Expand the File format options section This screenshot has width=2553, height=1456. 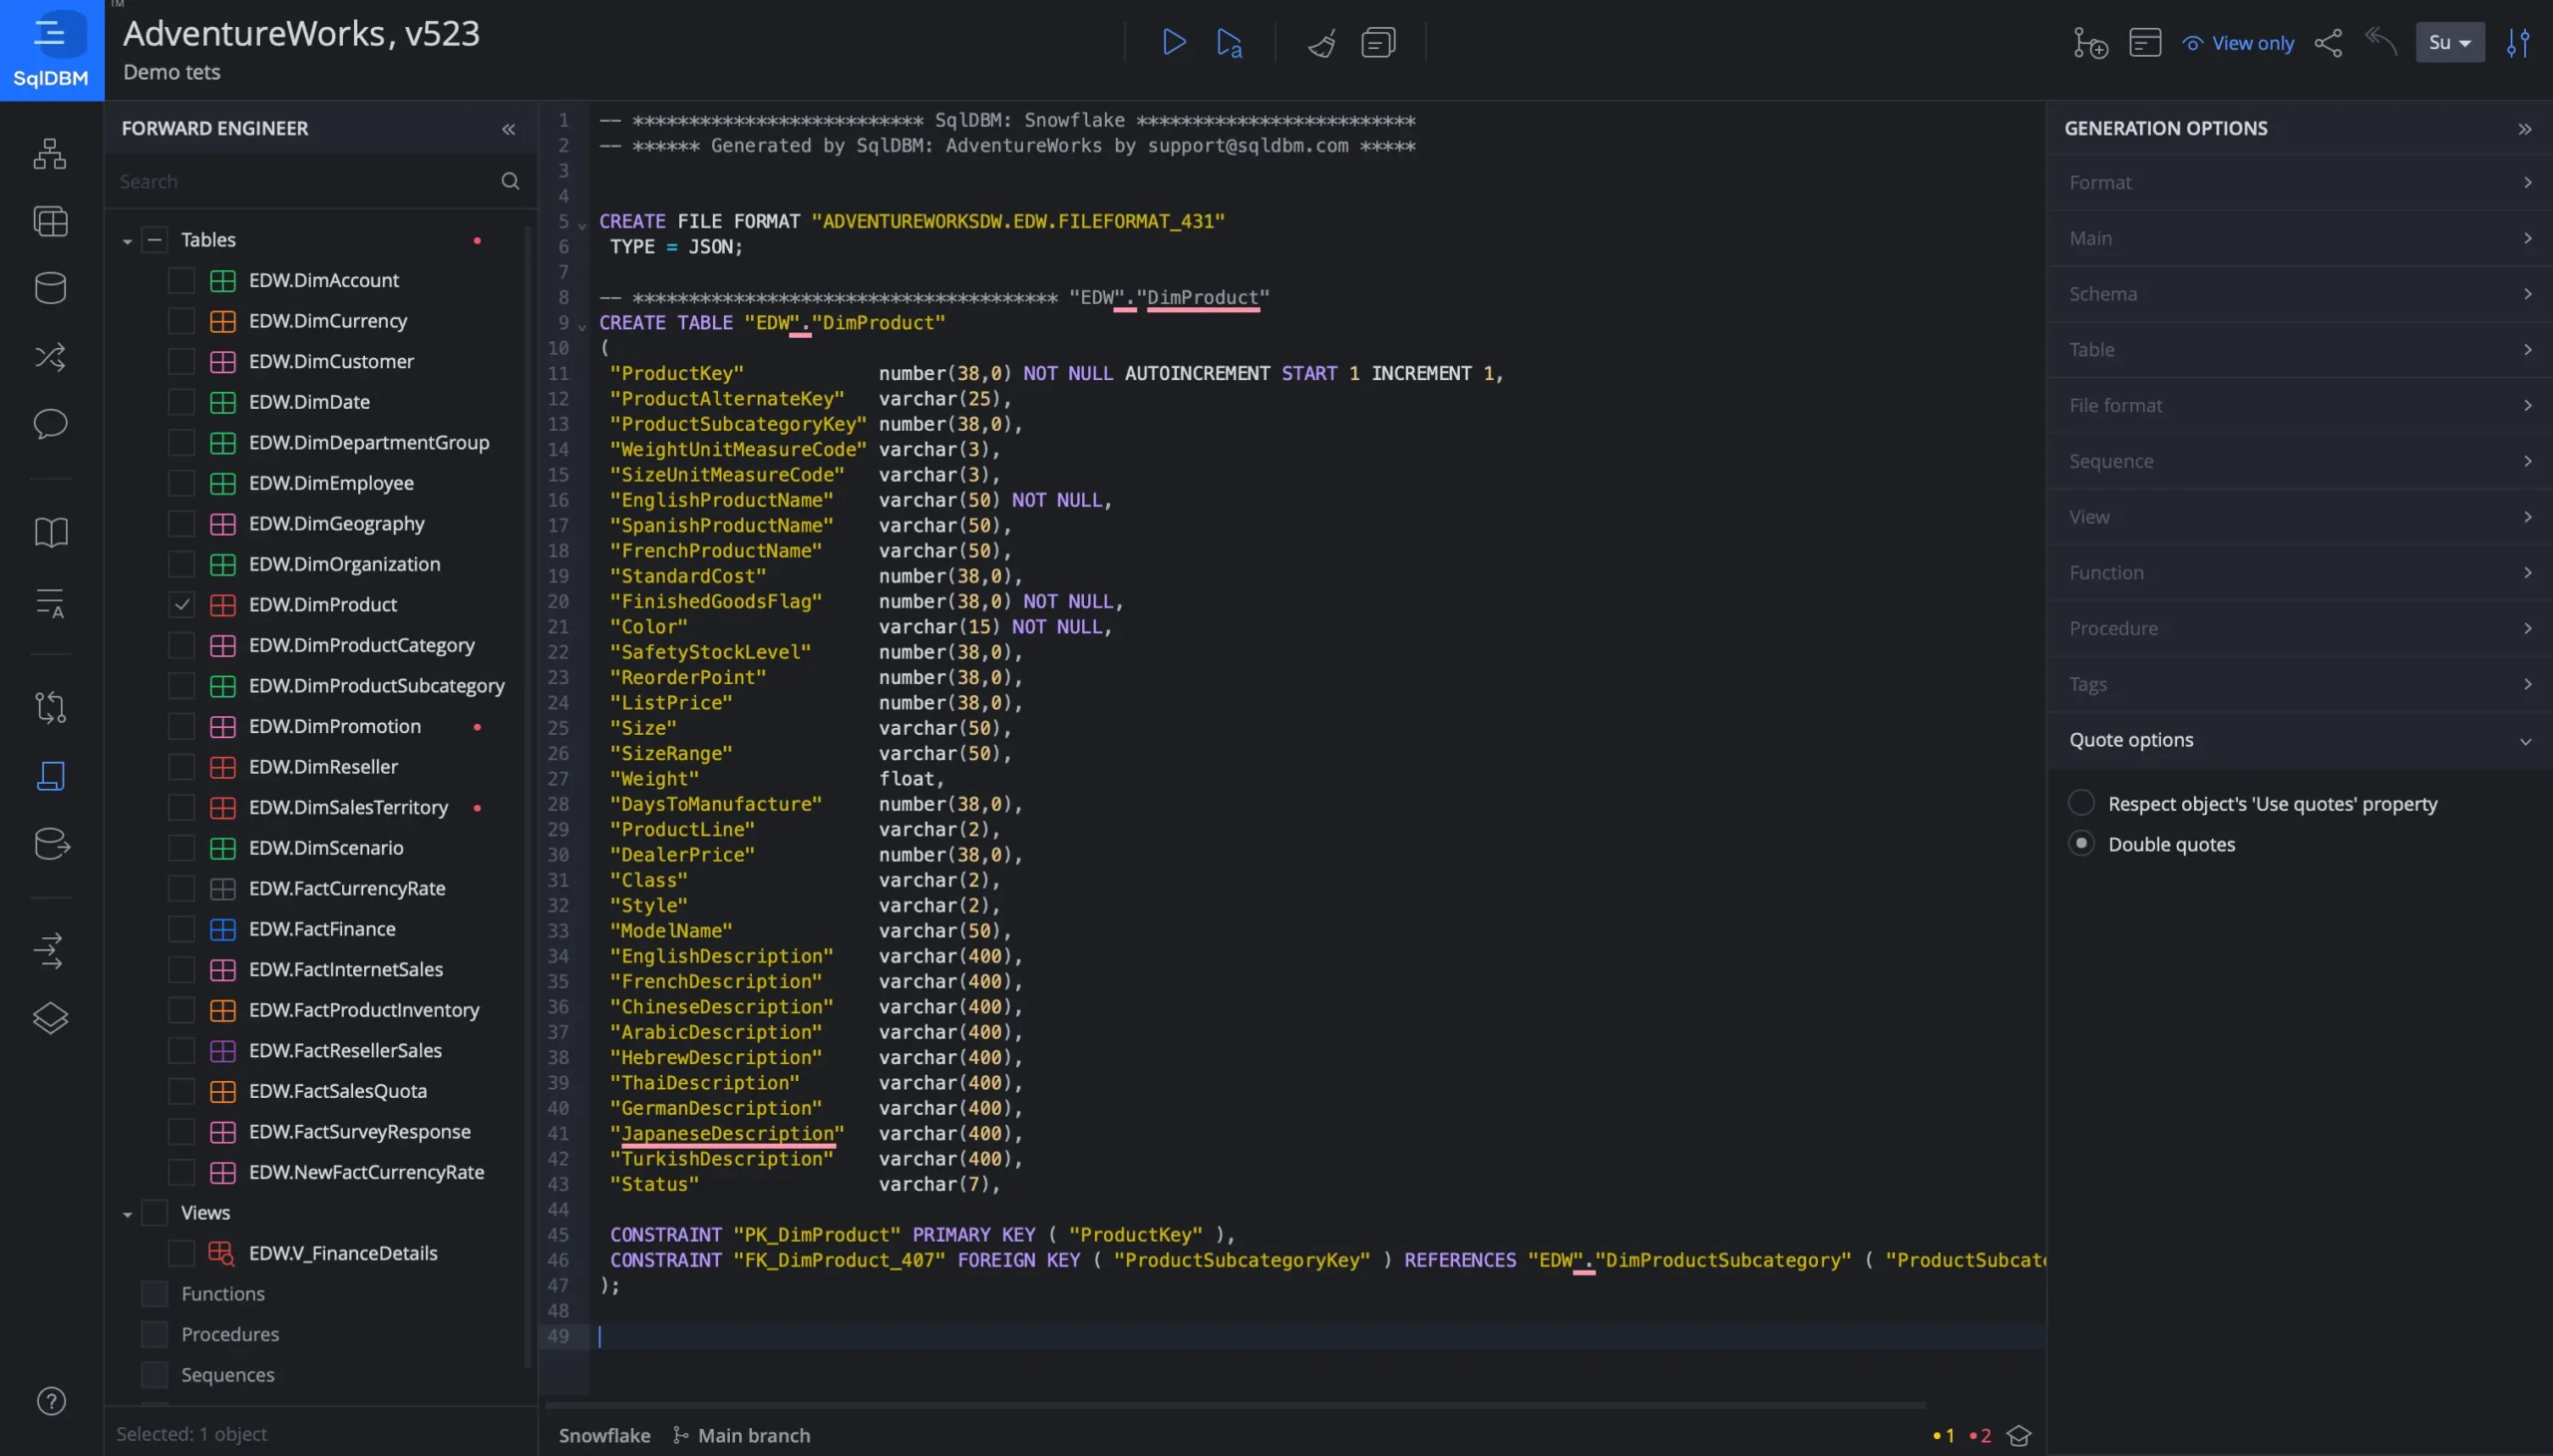click(2298, 405)
